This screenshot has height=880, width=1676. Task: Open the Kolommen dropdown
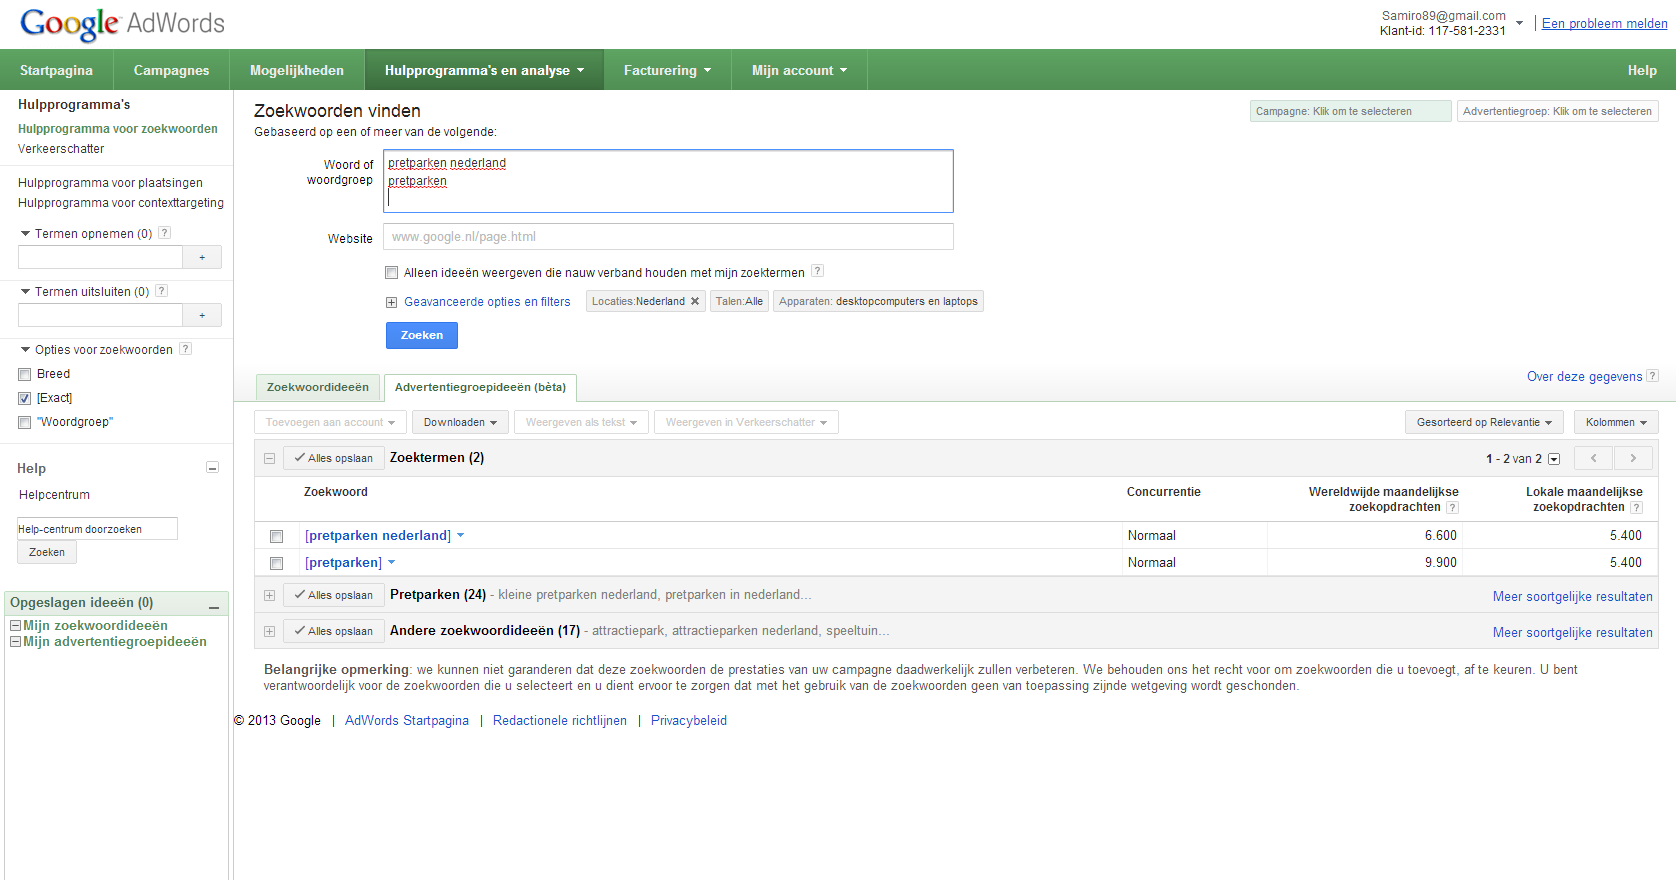coord(1616,422)
